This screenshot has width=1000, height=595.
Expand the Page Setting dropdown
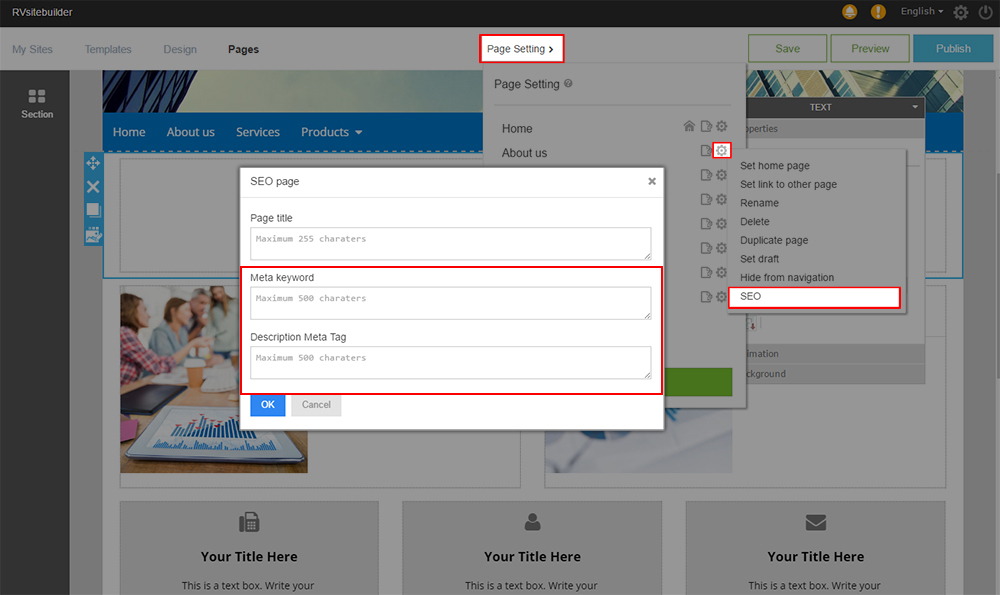click(520, 49)
